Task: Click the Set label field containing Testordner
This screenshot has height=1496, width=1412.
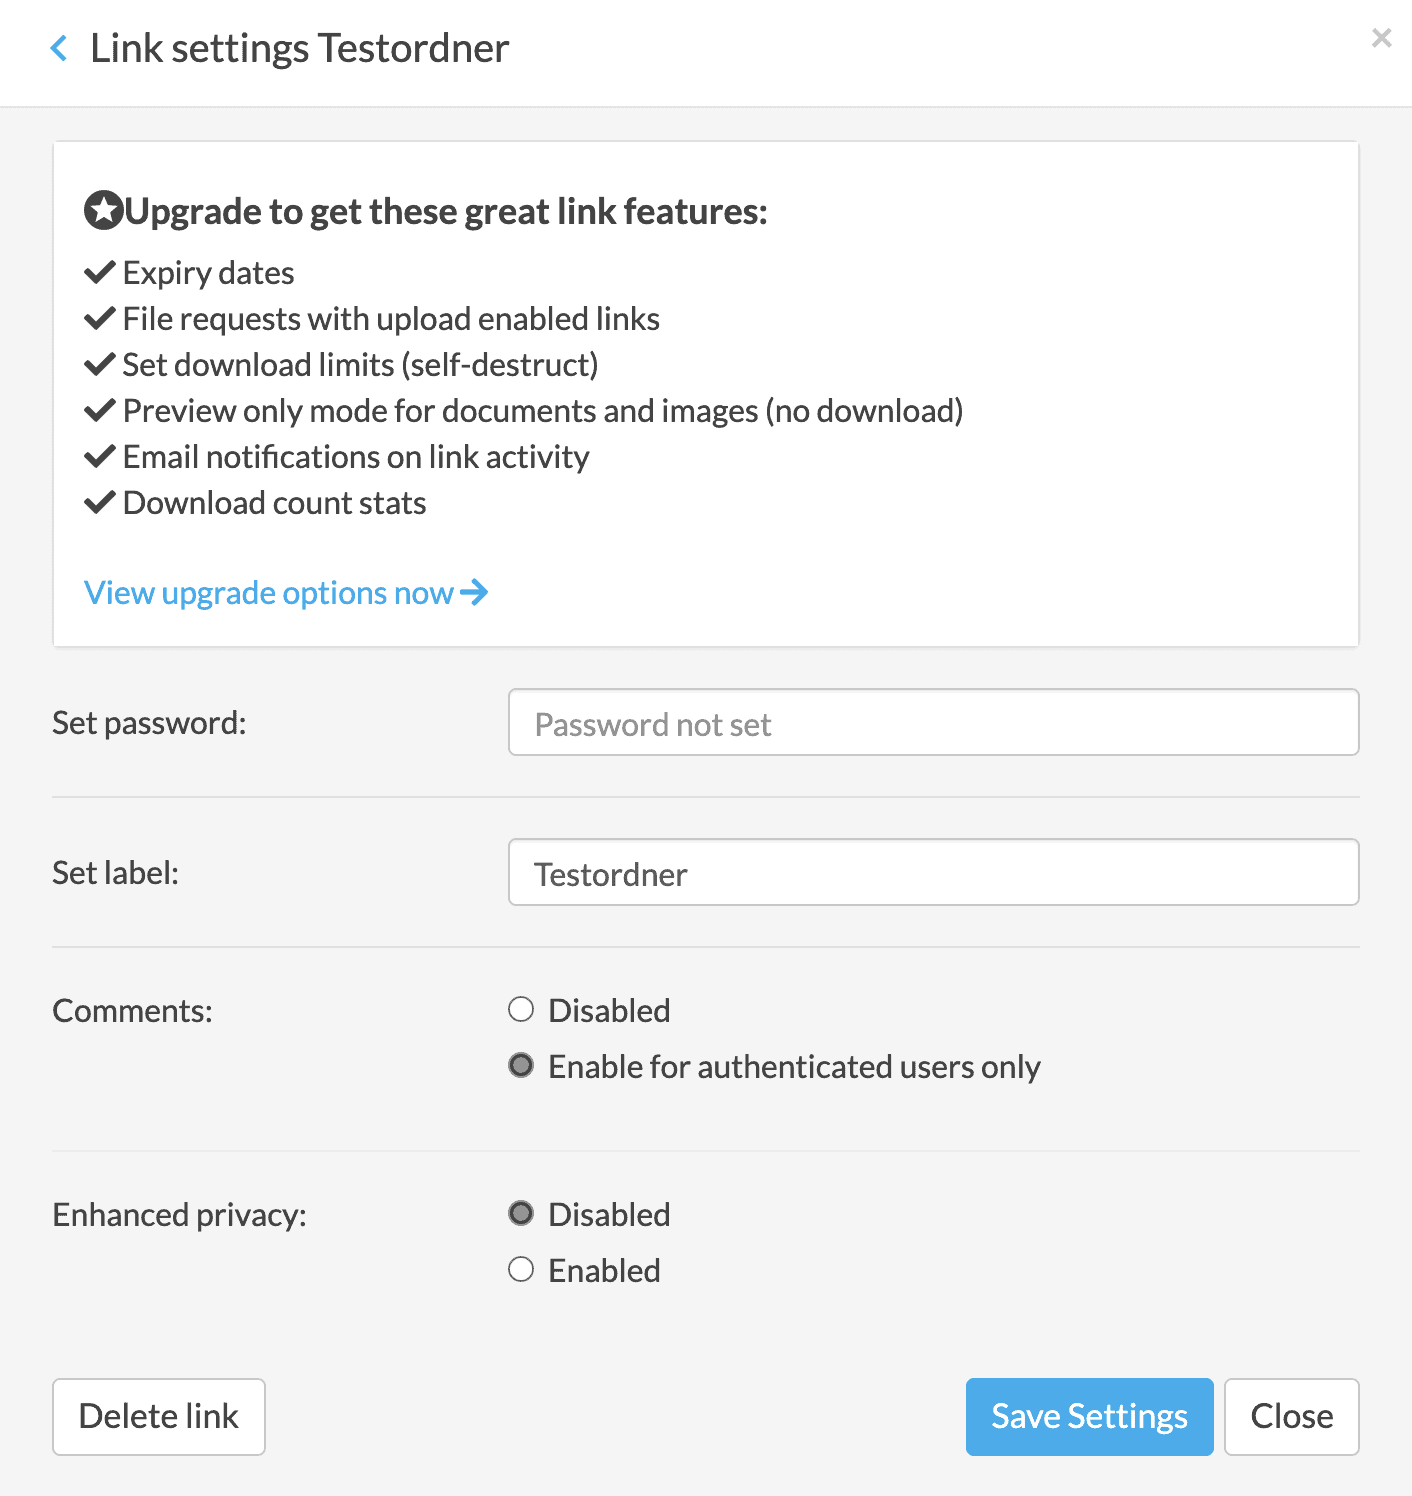Action: pos(933,872)
